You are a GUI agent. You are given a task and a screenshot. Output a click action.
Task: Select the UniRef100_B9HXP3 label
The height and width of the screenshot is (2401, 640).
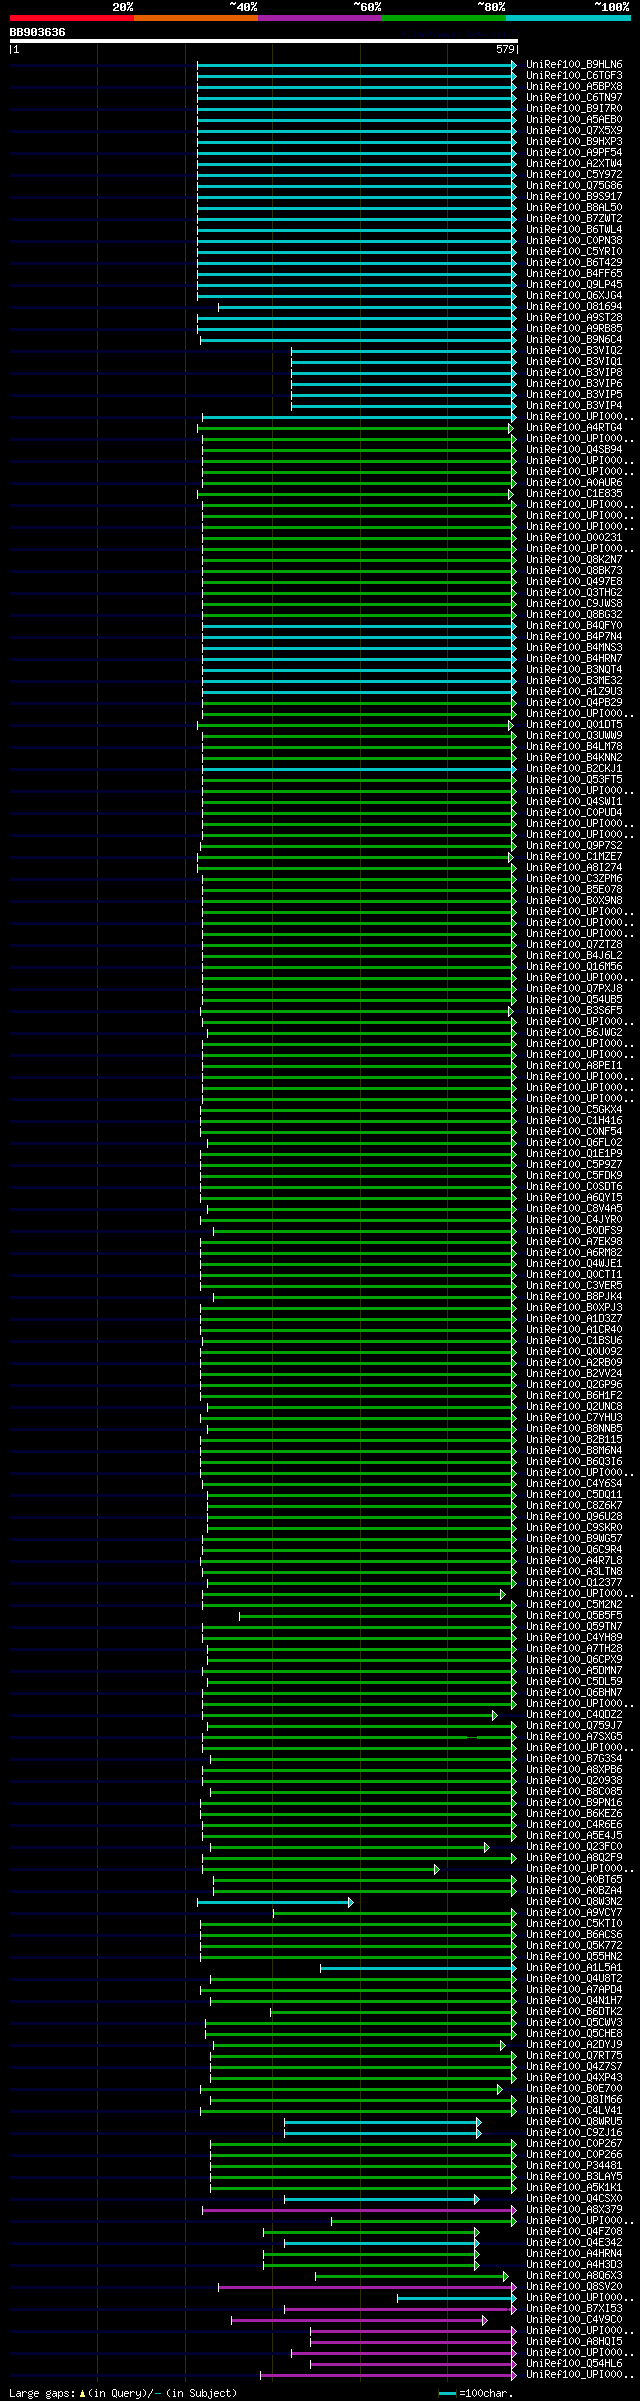tap(574, 142)
